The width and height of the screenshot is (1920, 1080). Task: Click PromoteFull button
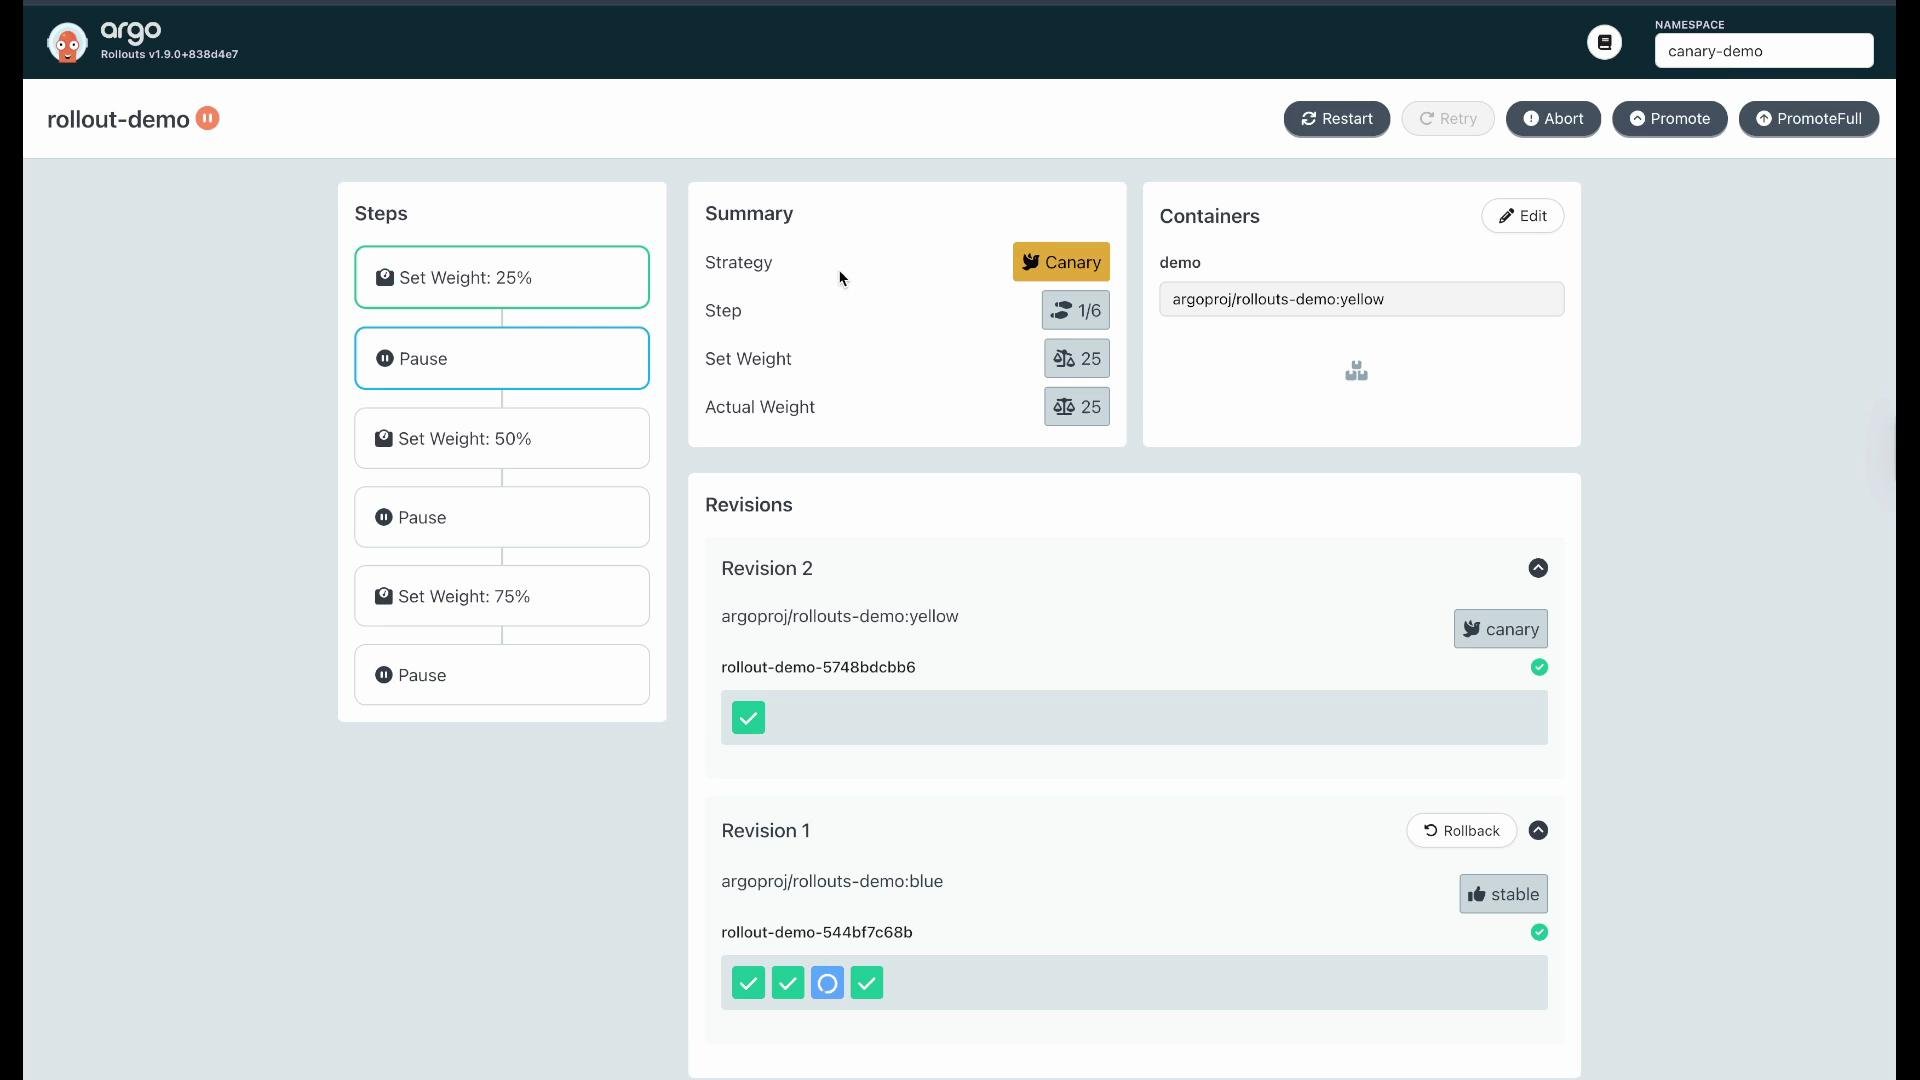(x=1809, y=118)
